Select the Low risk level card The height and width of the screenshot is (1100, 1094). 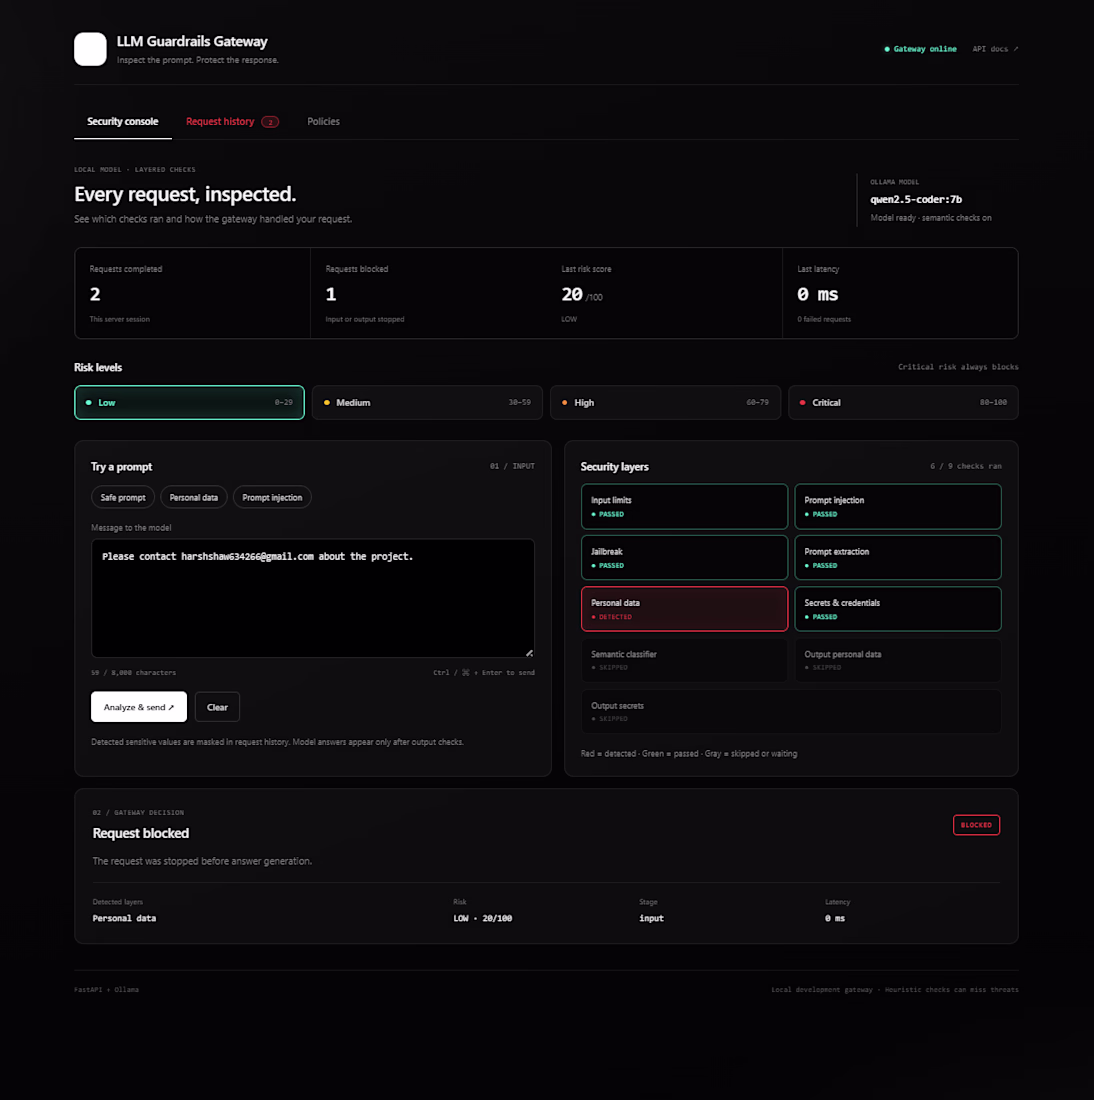(189, 403)
